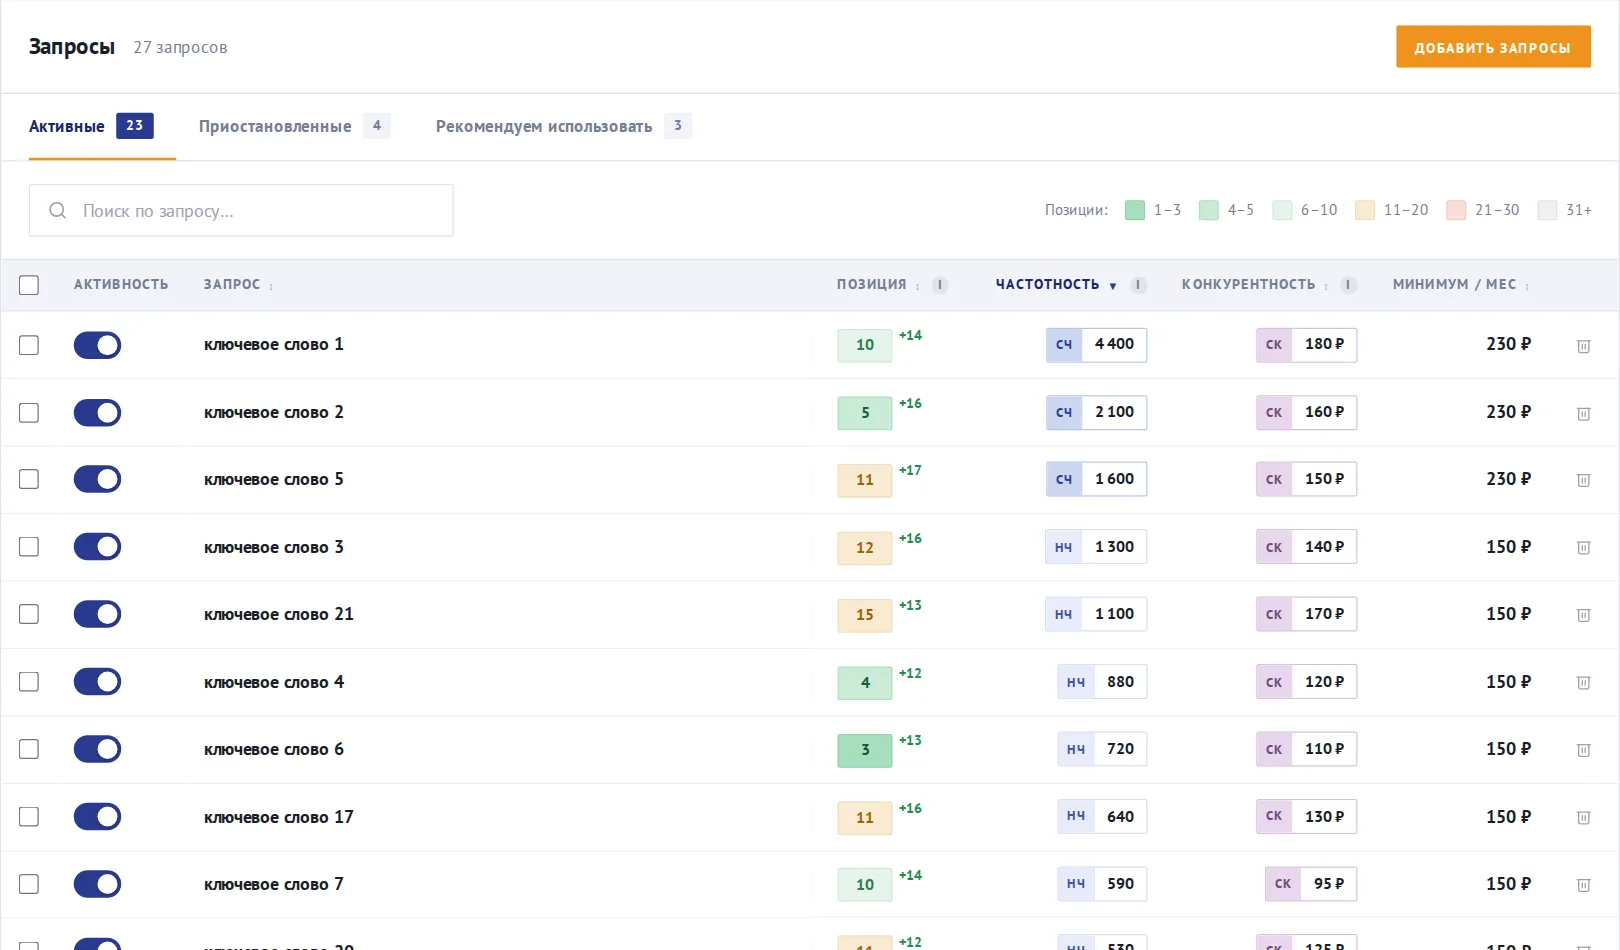Viewport: 1620px width, 950px height.
Task: Open info icon next to Конкурентность header
Action: click(x=1348, y=285)
